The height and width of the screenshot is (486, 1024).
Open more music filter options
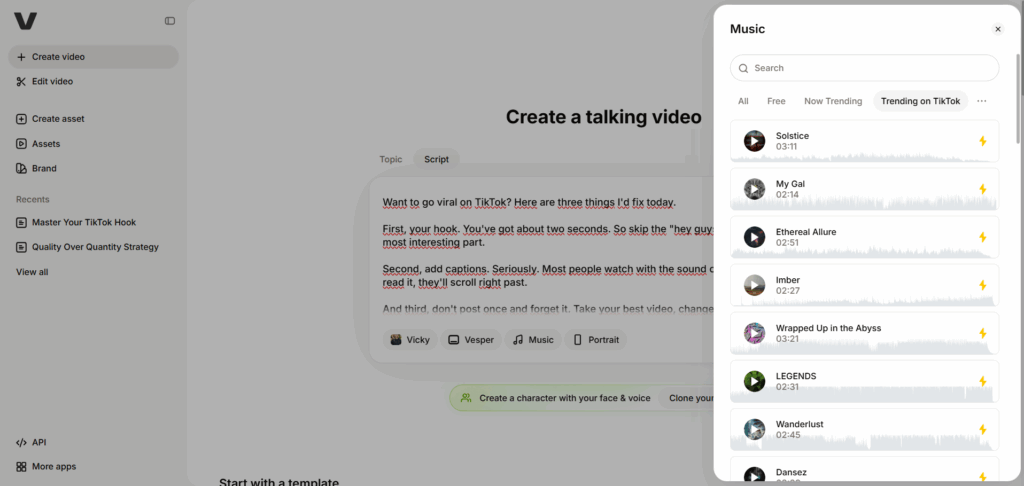(982, 101)
